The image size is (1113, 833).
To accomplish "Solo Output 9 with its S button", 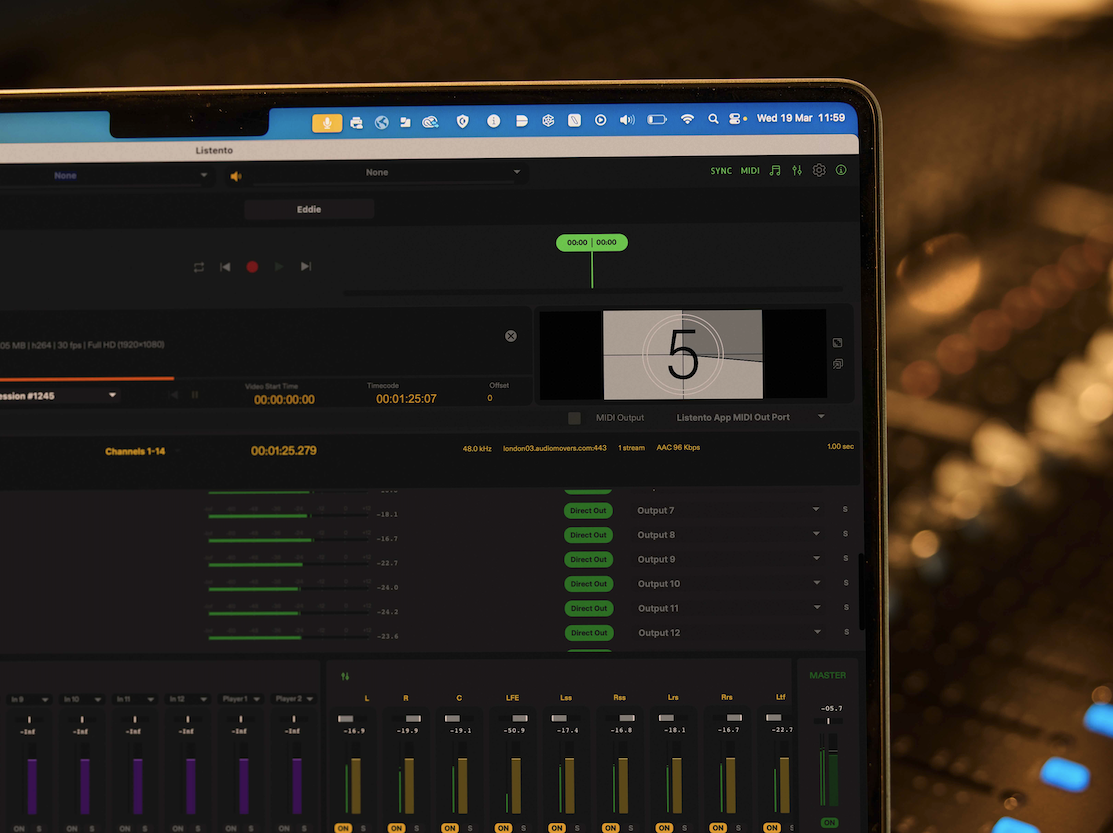I will pyautogui.click(x=844, y=558).
